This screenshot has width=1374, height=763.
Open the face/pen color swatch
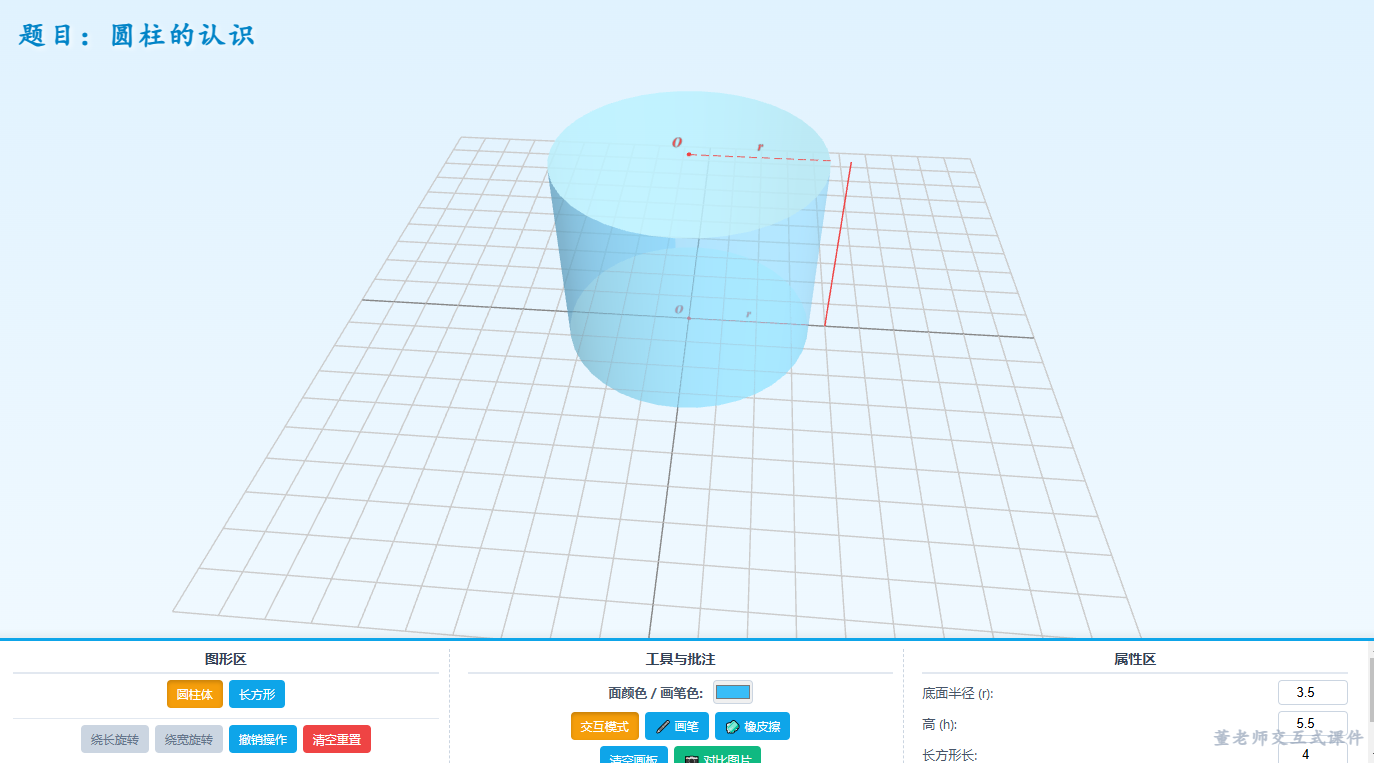pos(733,692)
